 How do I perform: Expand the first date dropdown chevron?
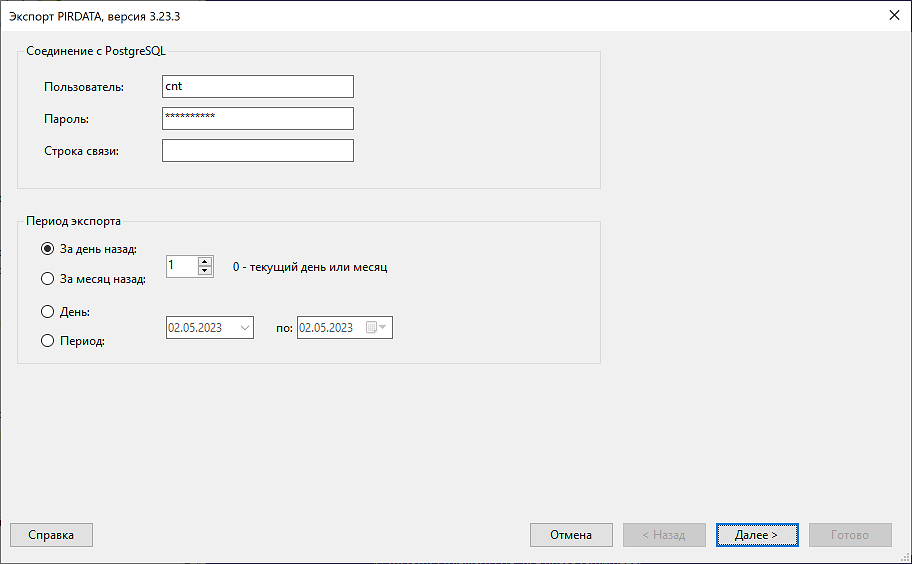(x=244, y=328)
